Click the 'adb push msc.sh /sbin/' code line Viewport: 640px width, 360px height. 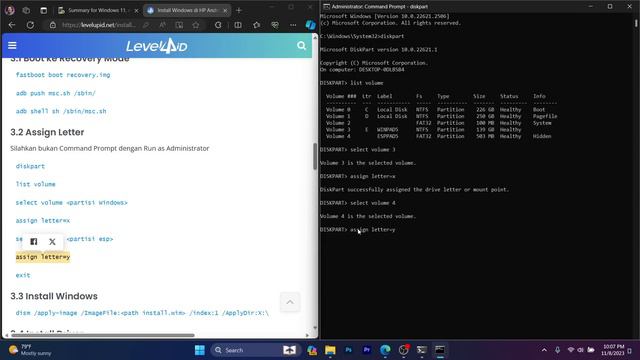56,93
